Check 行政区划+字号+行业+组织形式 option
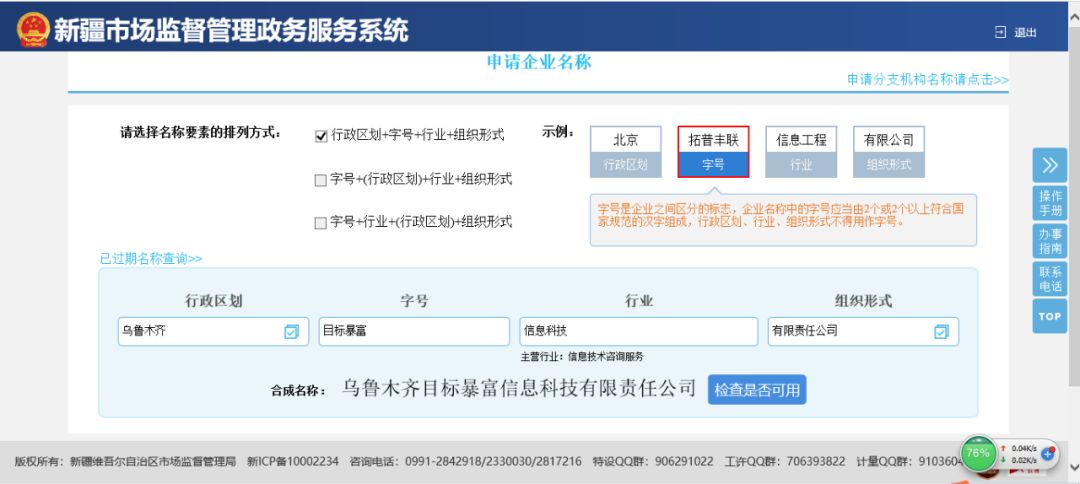 (321, 136)
